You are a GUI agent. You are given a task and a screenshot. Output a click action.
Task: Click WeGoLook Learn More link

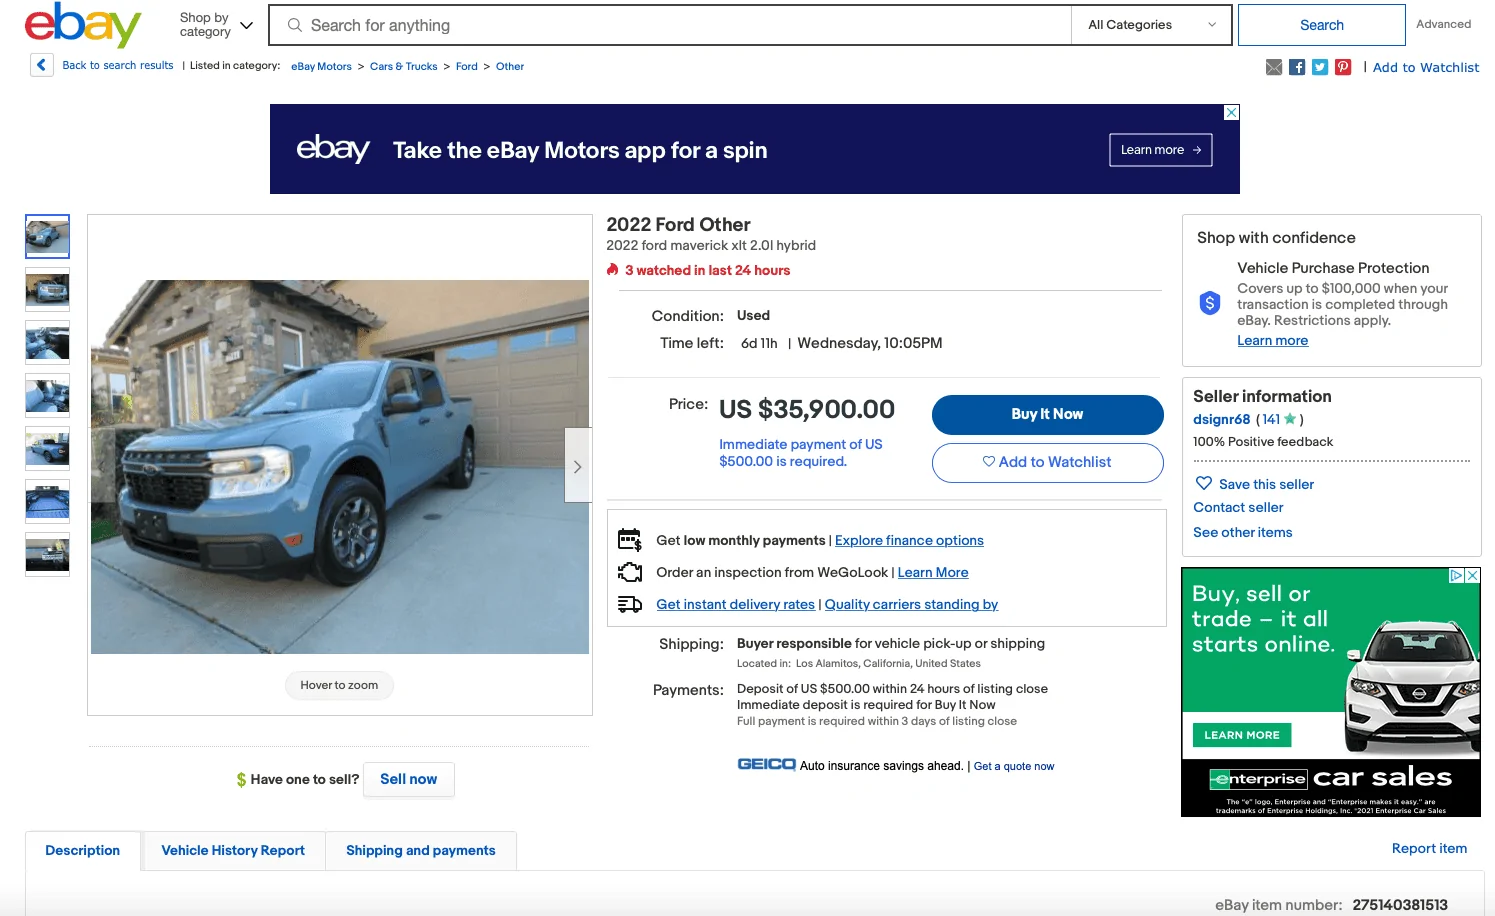point(933,573)
